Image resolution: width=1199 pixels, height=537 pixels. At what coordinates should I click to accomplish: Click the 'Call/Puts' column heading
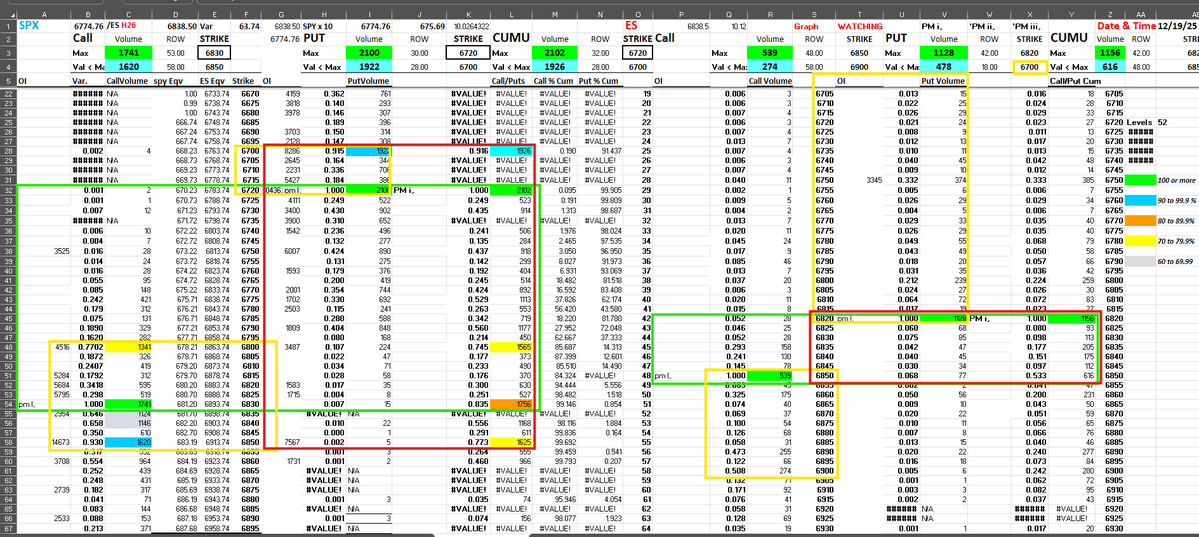pos(512,80)
